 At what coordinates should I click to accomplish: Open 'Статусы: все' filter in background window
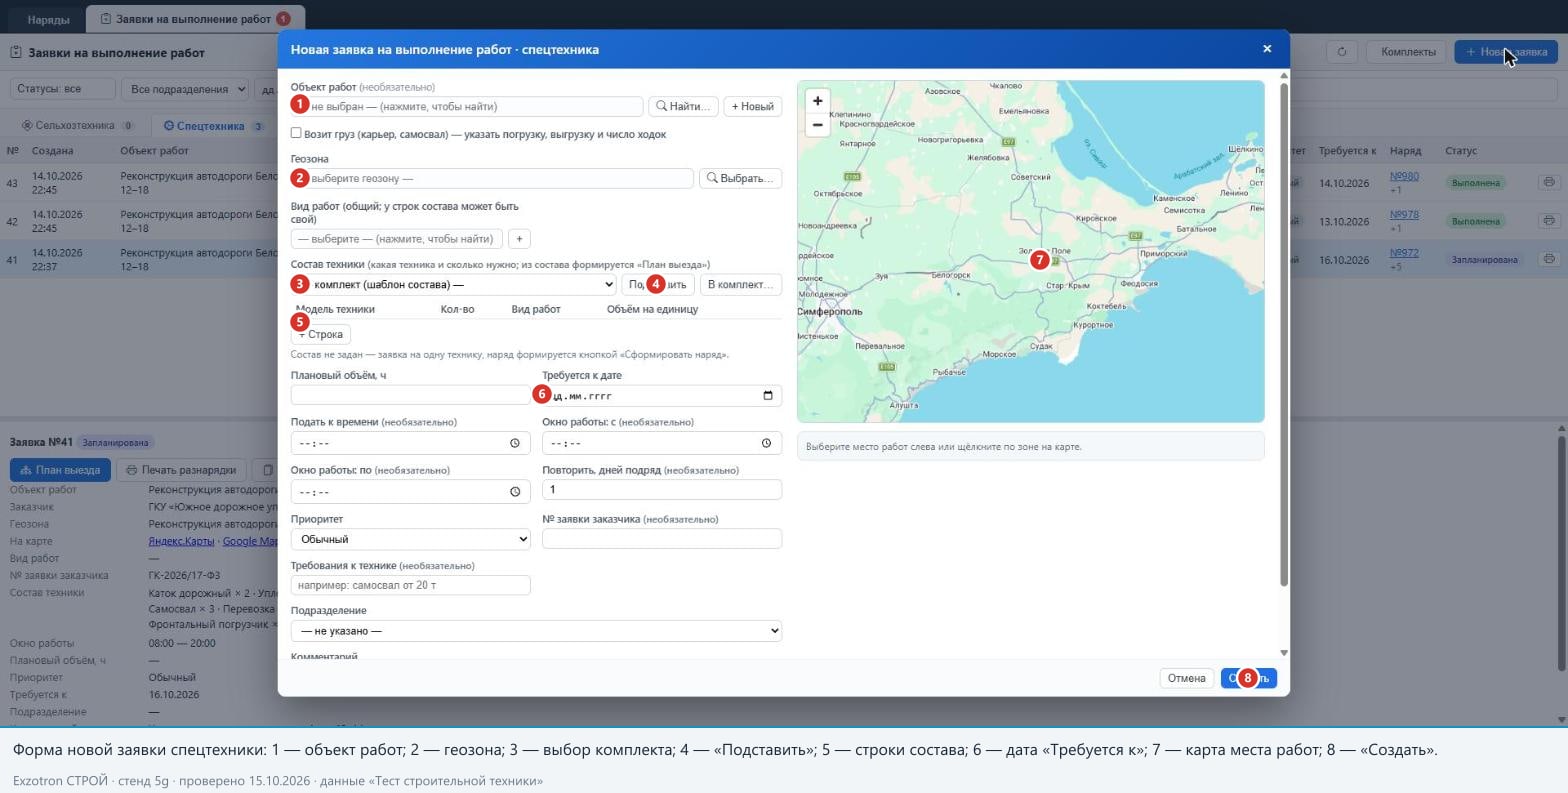point(62,89)
